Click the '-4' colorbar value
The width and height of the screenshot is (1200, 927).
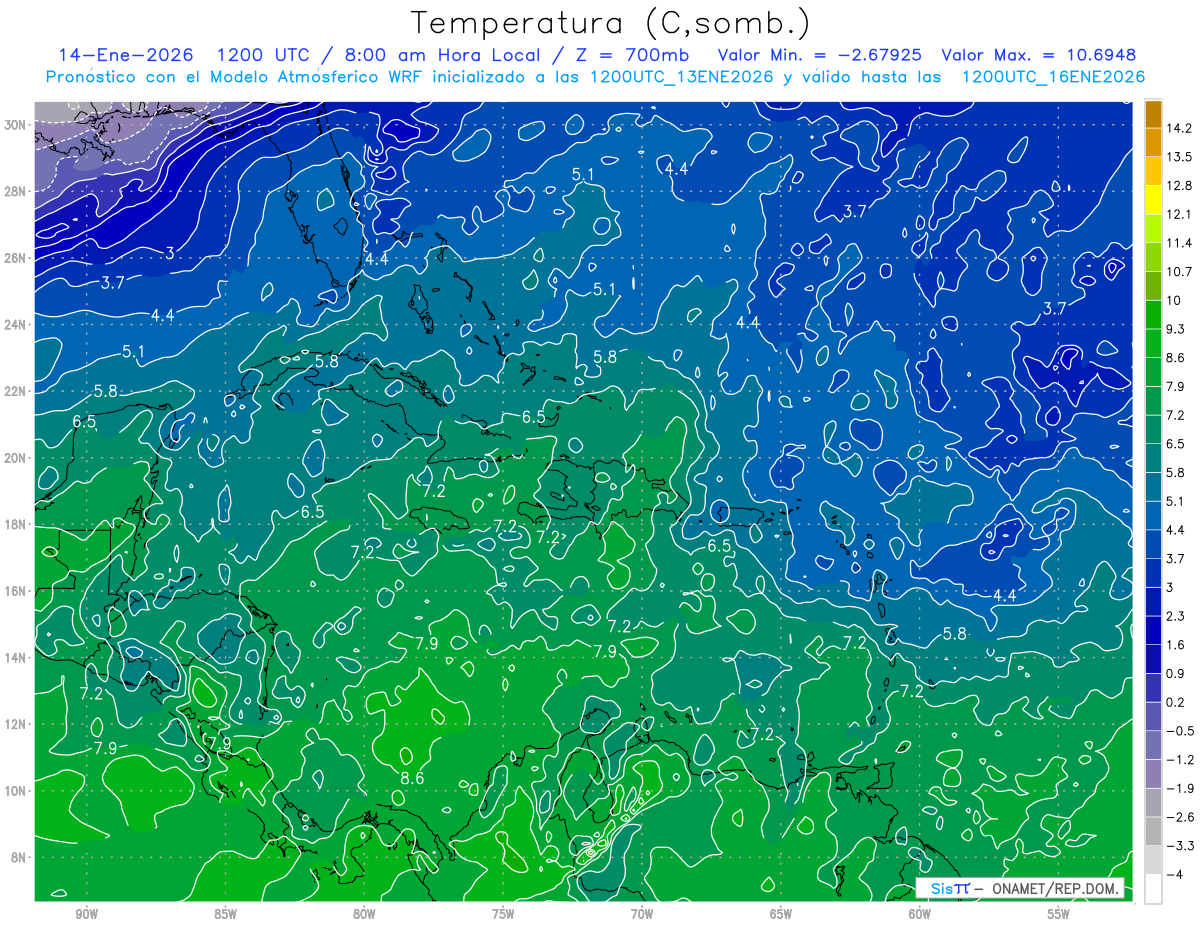point(1176,874)
